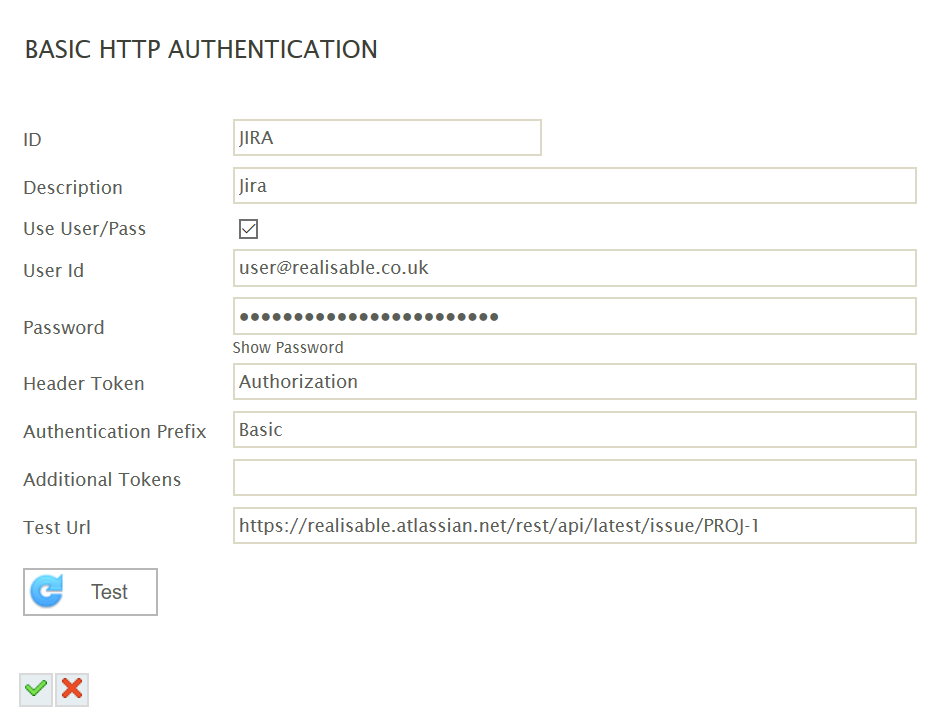Image resolution: width=947 pixels, height=718 pixels.
Task: Select the Test Url input field
Action: [x=574, y=526]
